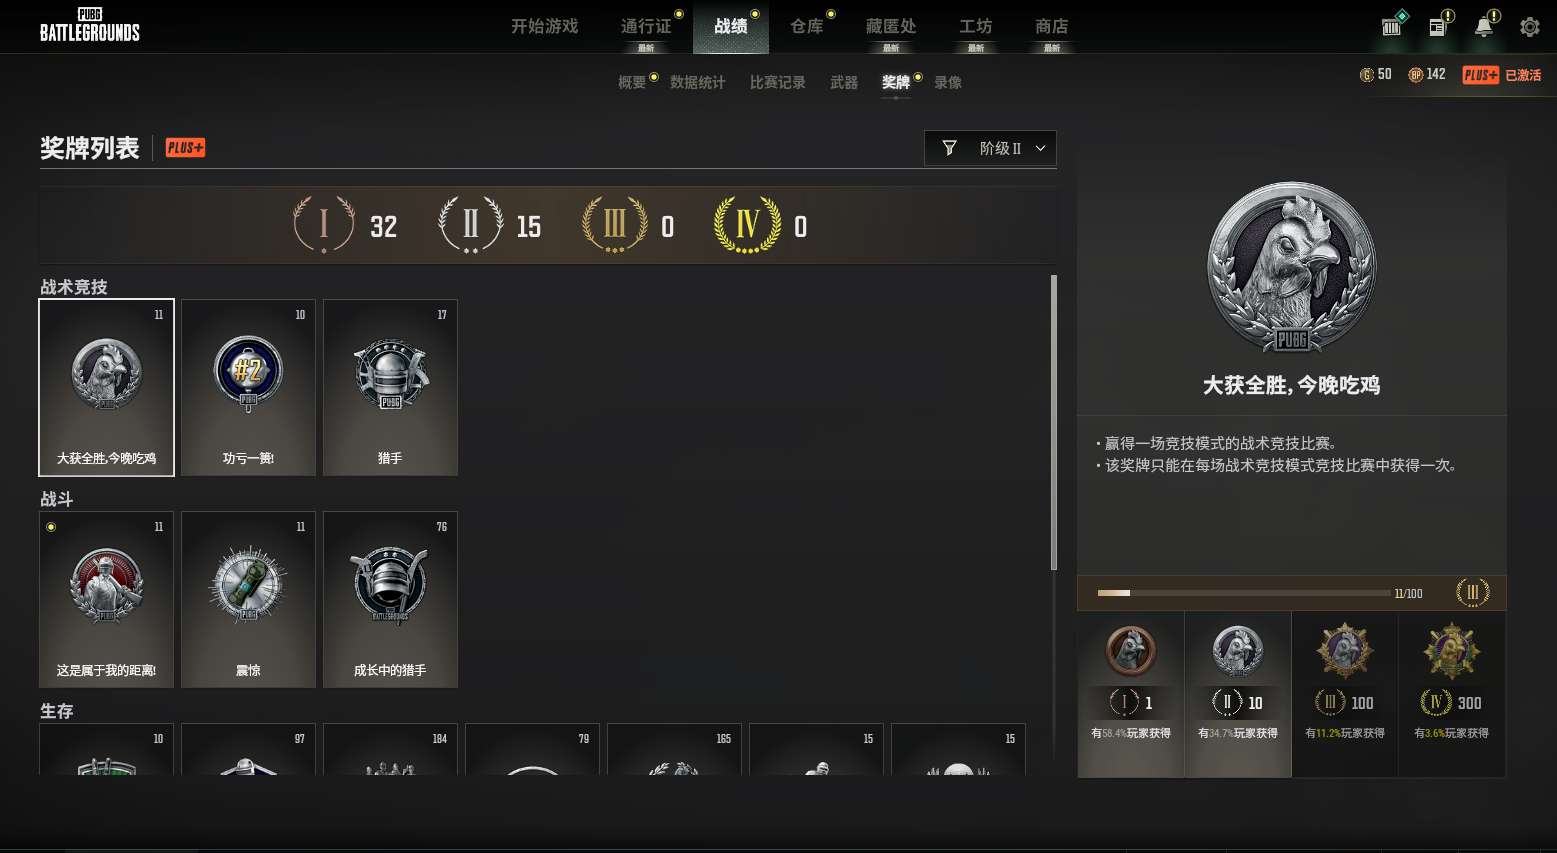Click the orange PLUS+ badge beside 奖牌列表
Image resolution: width=1557 pixels, height=853 pixels.
pyautogui.click(x=185, y=148)
